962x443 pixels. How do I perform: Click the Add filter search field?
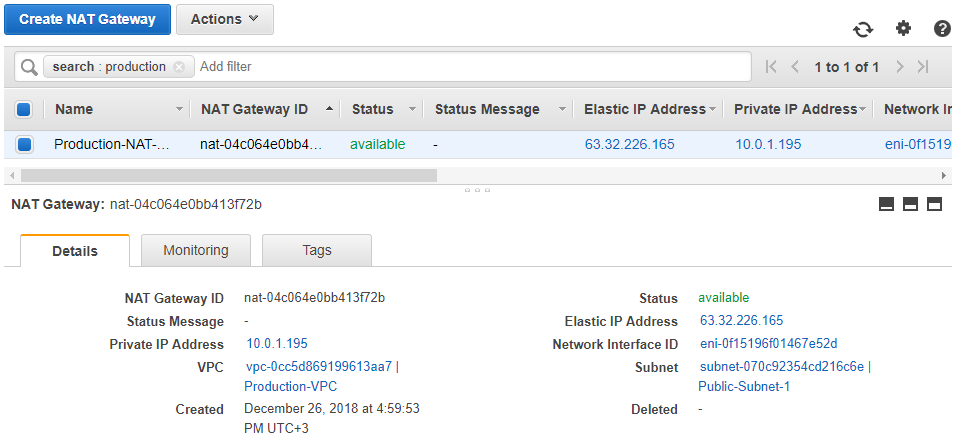pyautogui.click(x=470, y=67)
